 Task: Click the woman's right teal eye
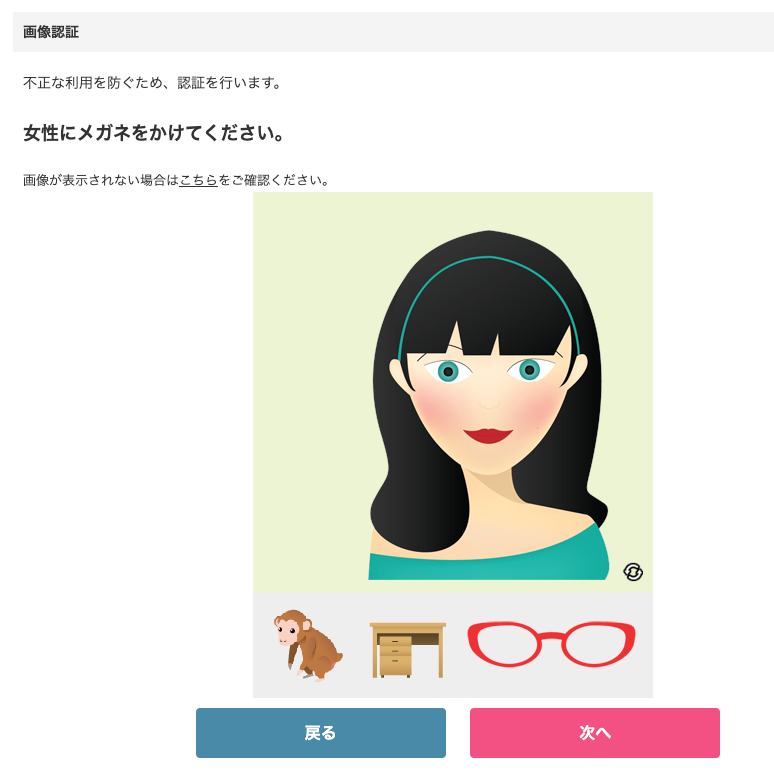click(530, 370)
